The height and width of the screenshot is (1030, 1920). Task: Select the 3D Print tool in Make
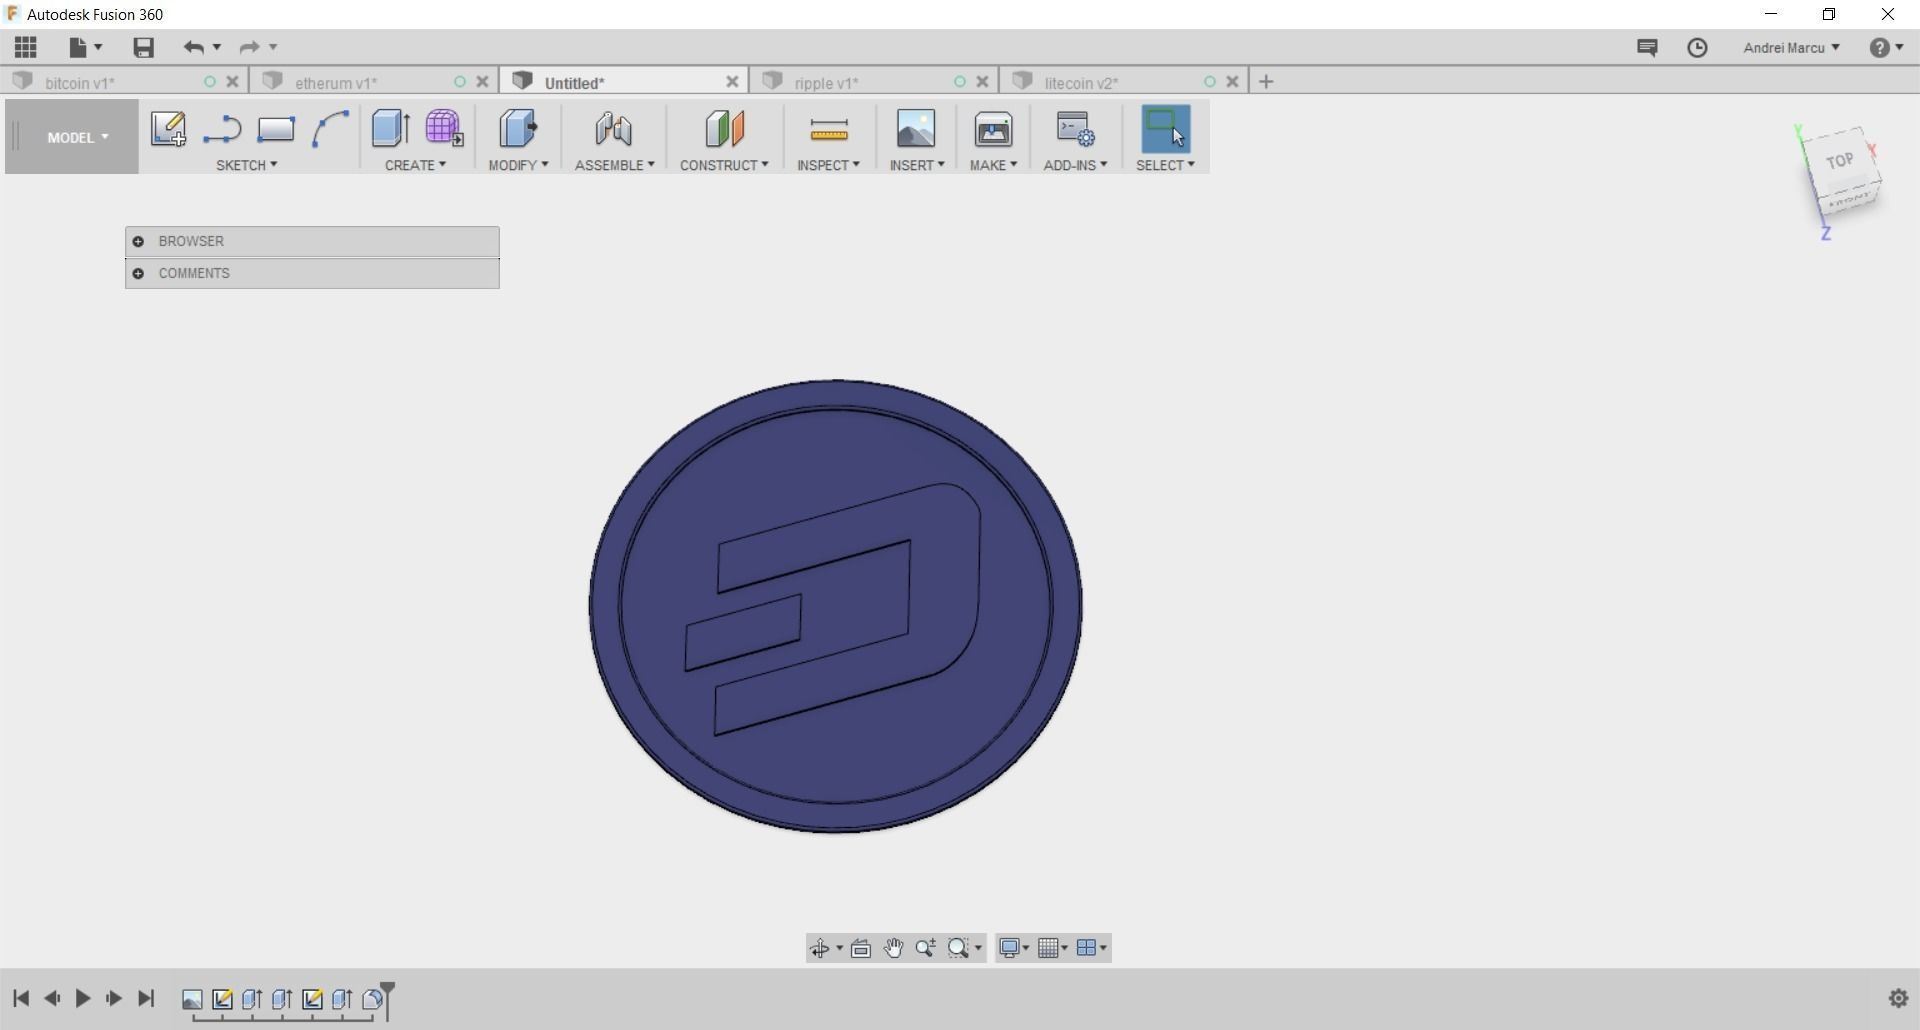[993, 129]
